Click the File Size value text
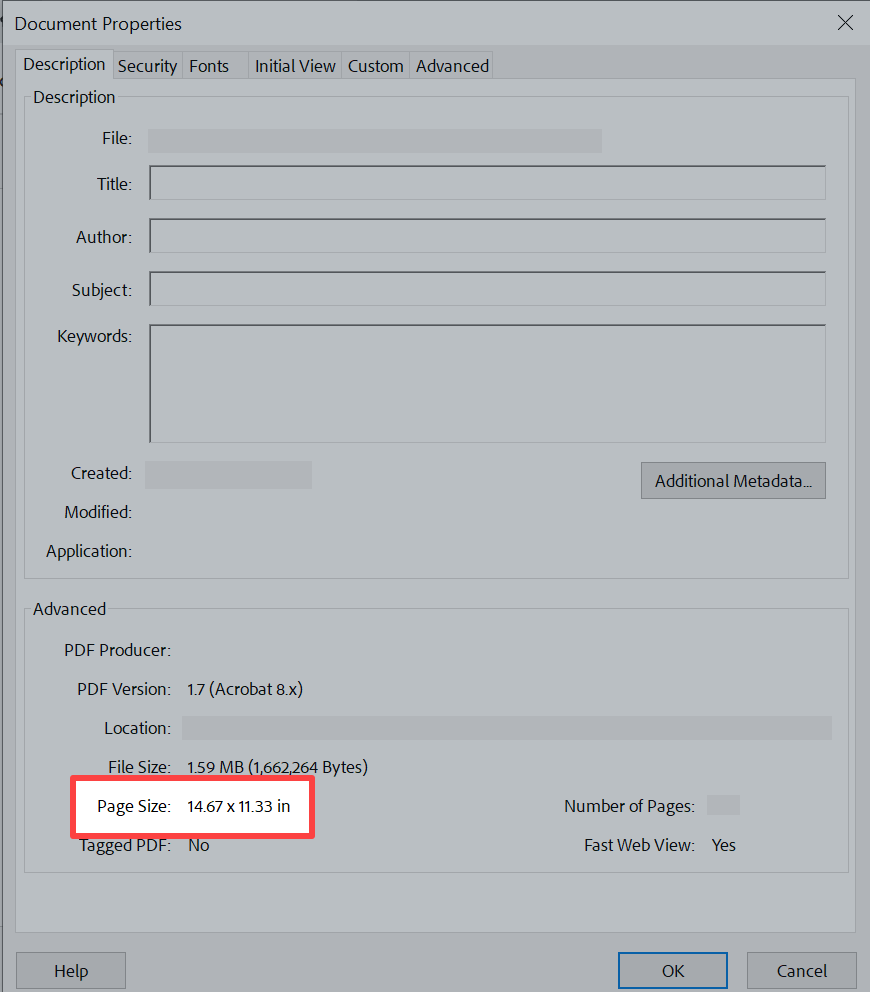 click(x=275, y=767)
